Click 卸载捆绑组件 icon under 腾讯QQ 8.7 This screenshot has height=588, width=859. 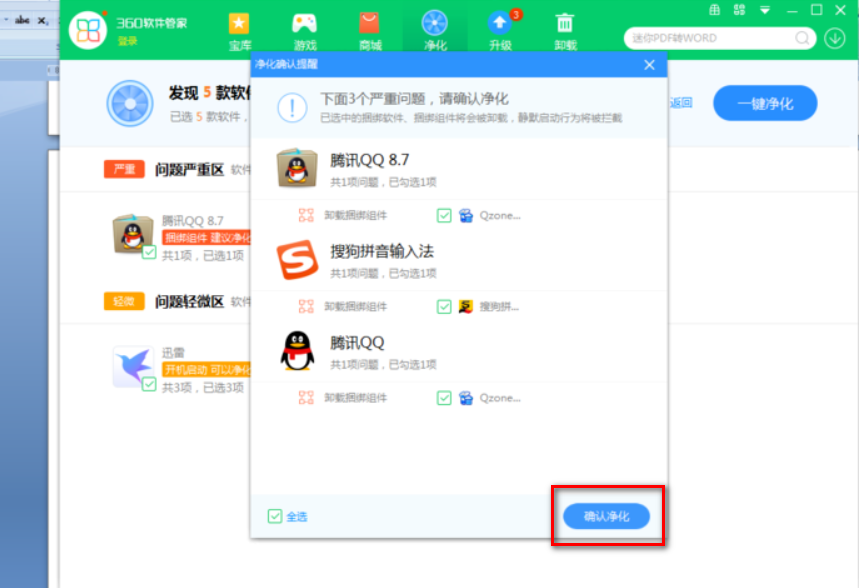pyautogui.click(x=306, y=215)
